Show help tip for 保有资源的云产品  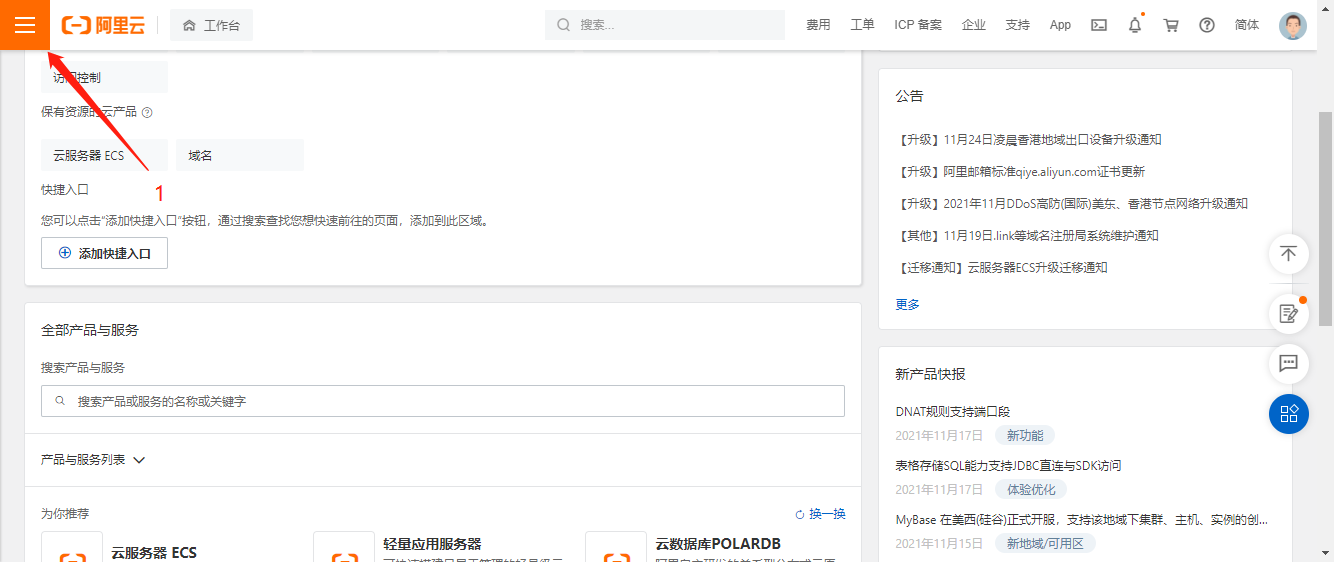(147, 113)
